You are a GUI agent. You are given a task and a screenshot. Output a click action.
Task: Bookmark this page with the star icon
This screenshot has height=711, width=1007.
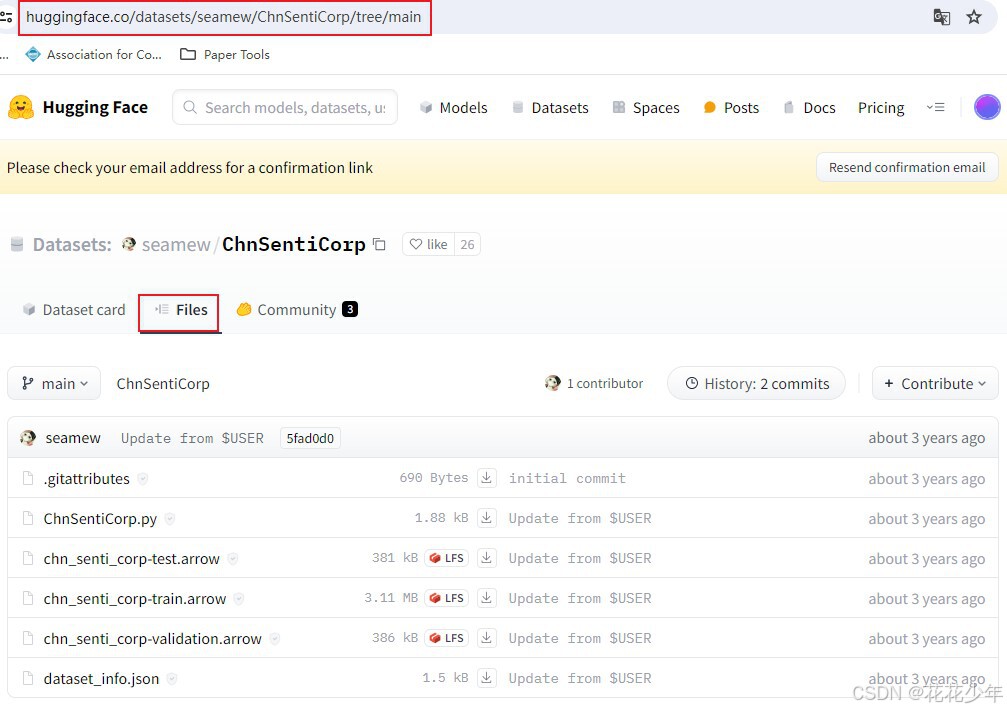[x=974, y=17]
